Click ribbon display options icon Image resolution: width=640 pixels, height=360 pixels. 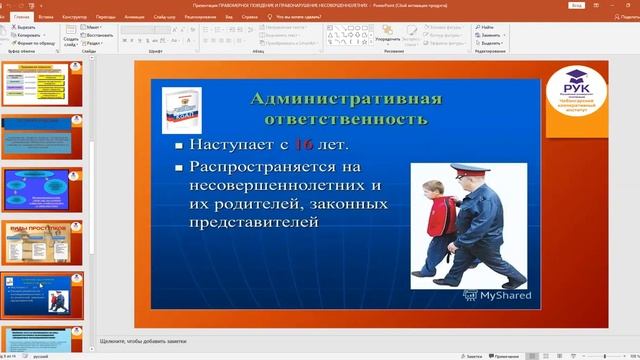[596, 5]
